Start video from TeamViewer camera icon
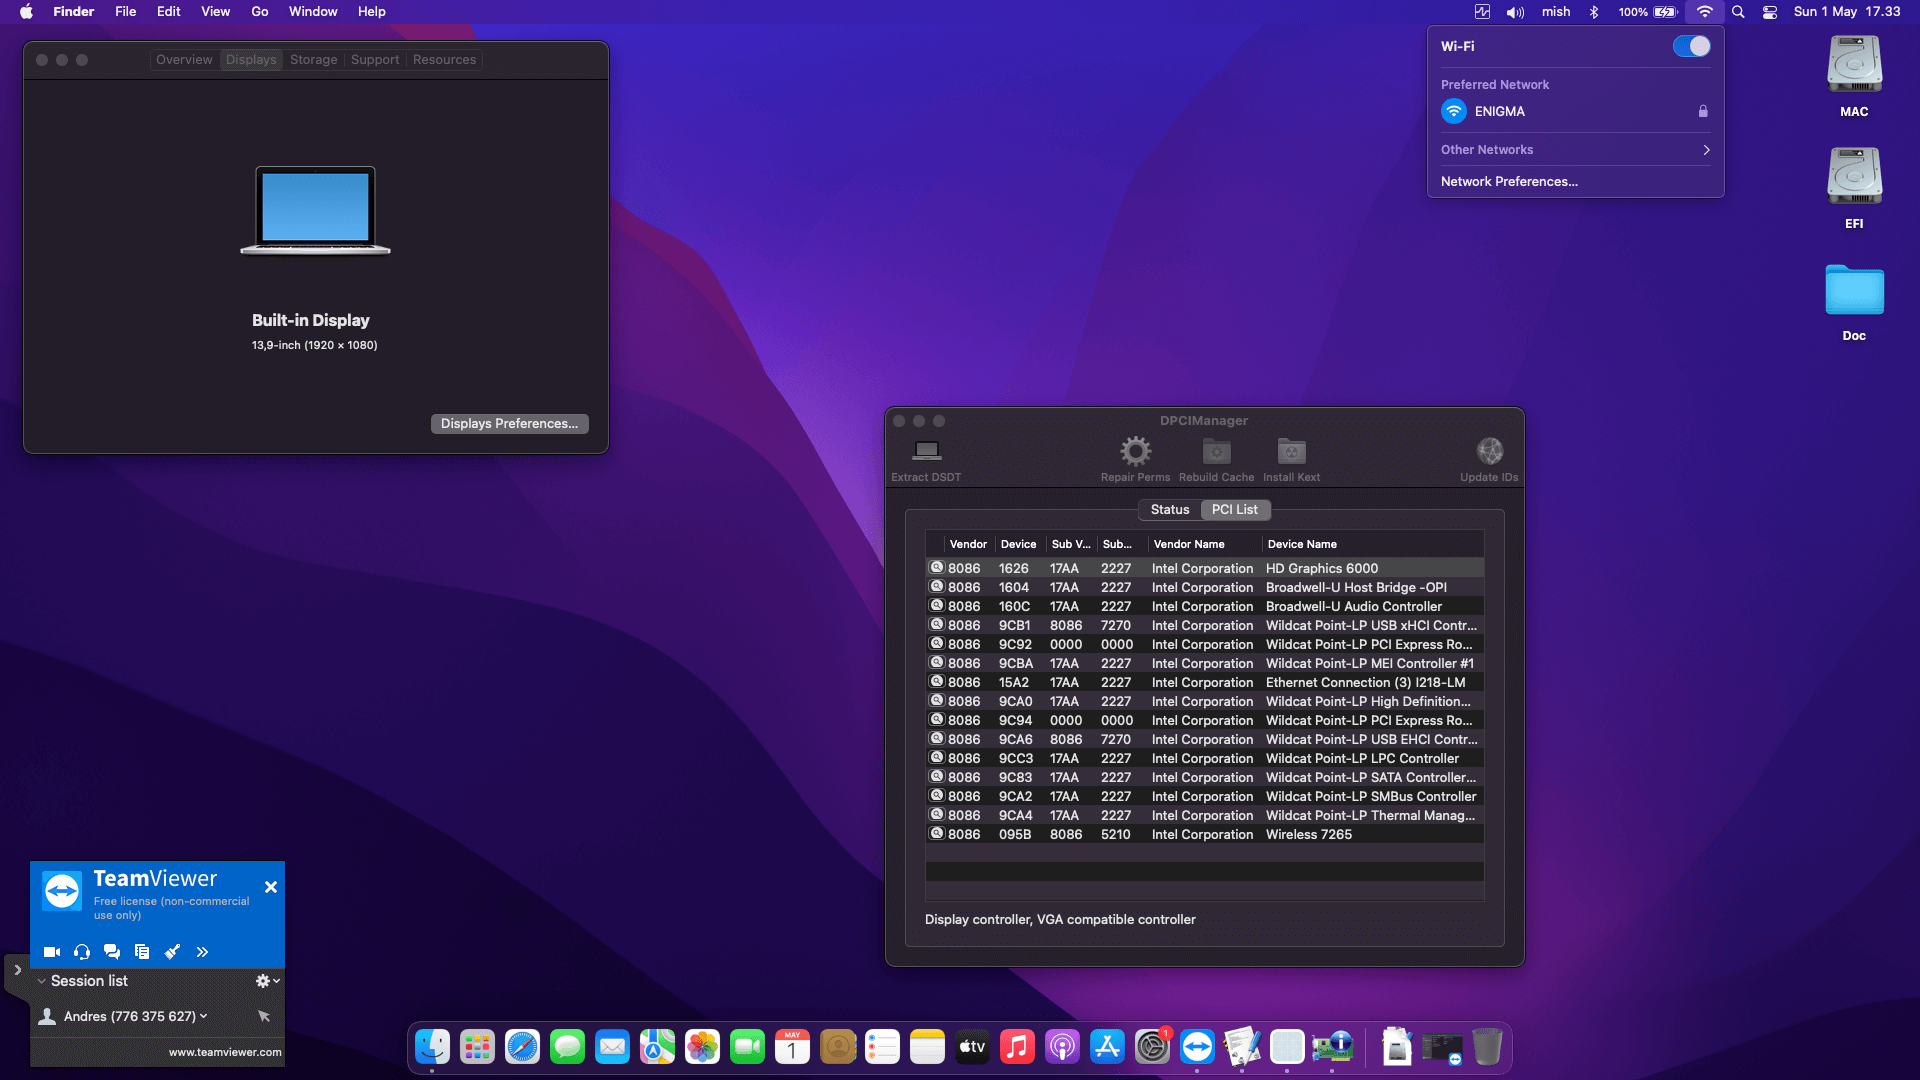The image size is (1920, 1080). 52,952
